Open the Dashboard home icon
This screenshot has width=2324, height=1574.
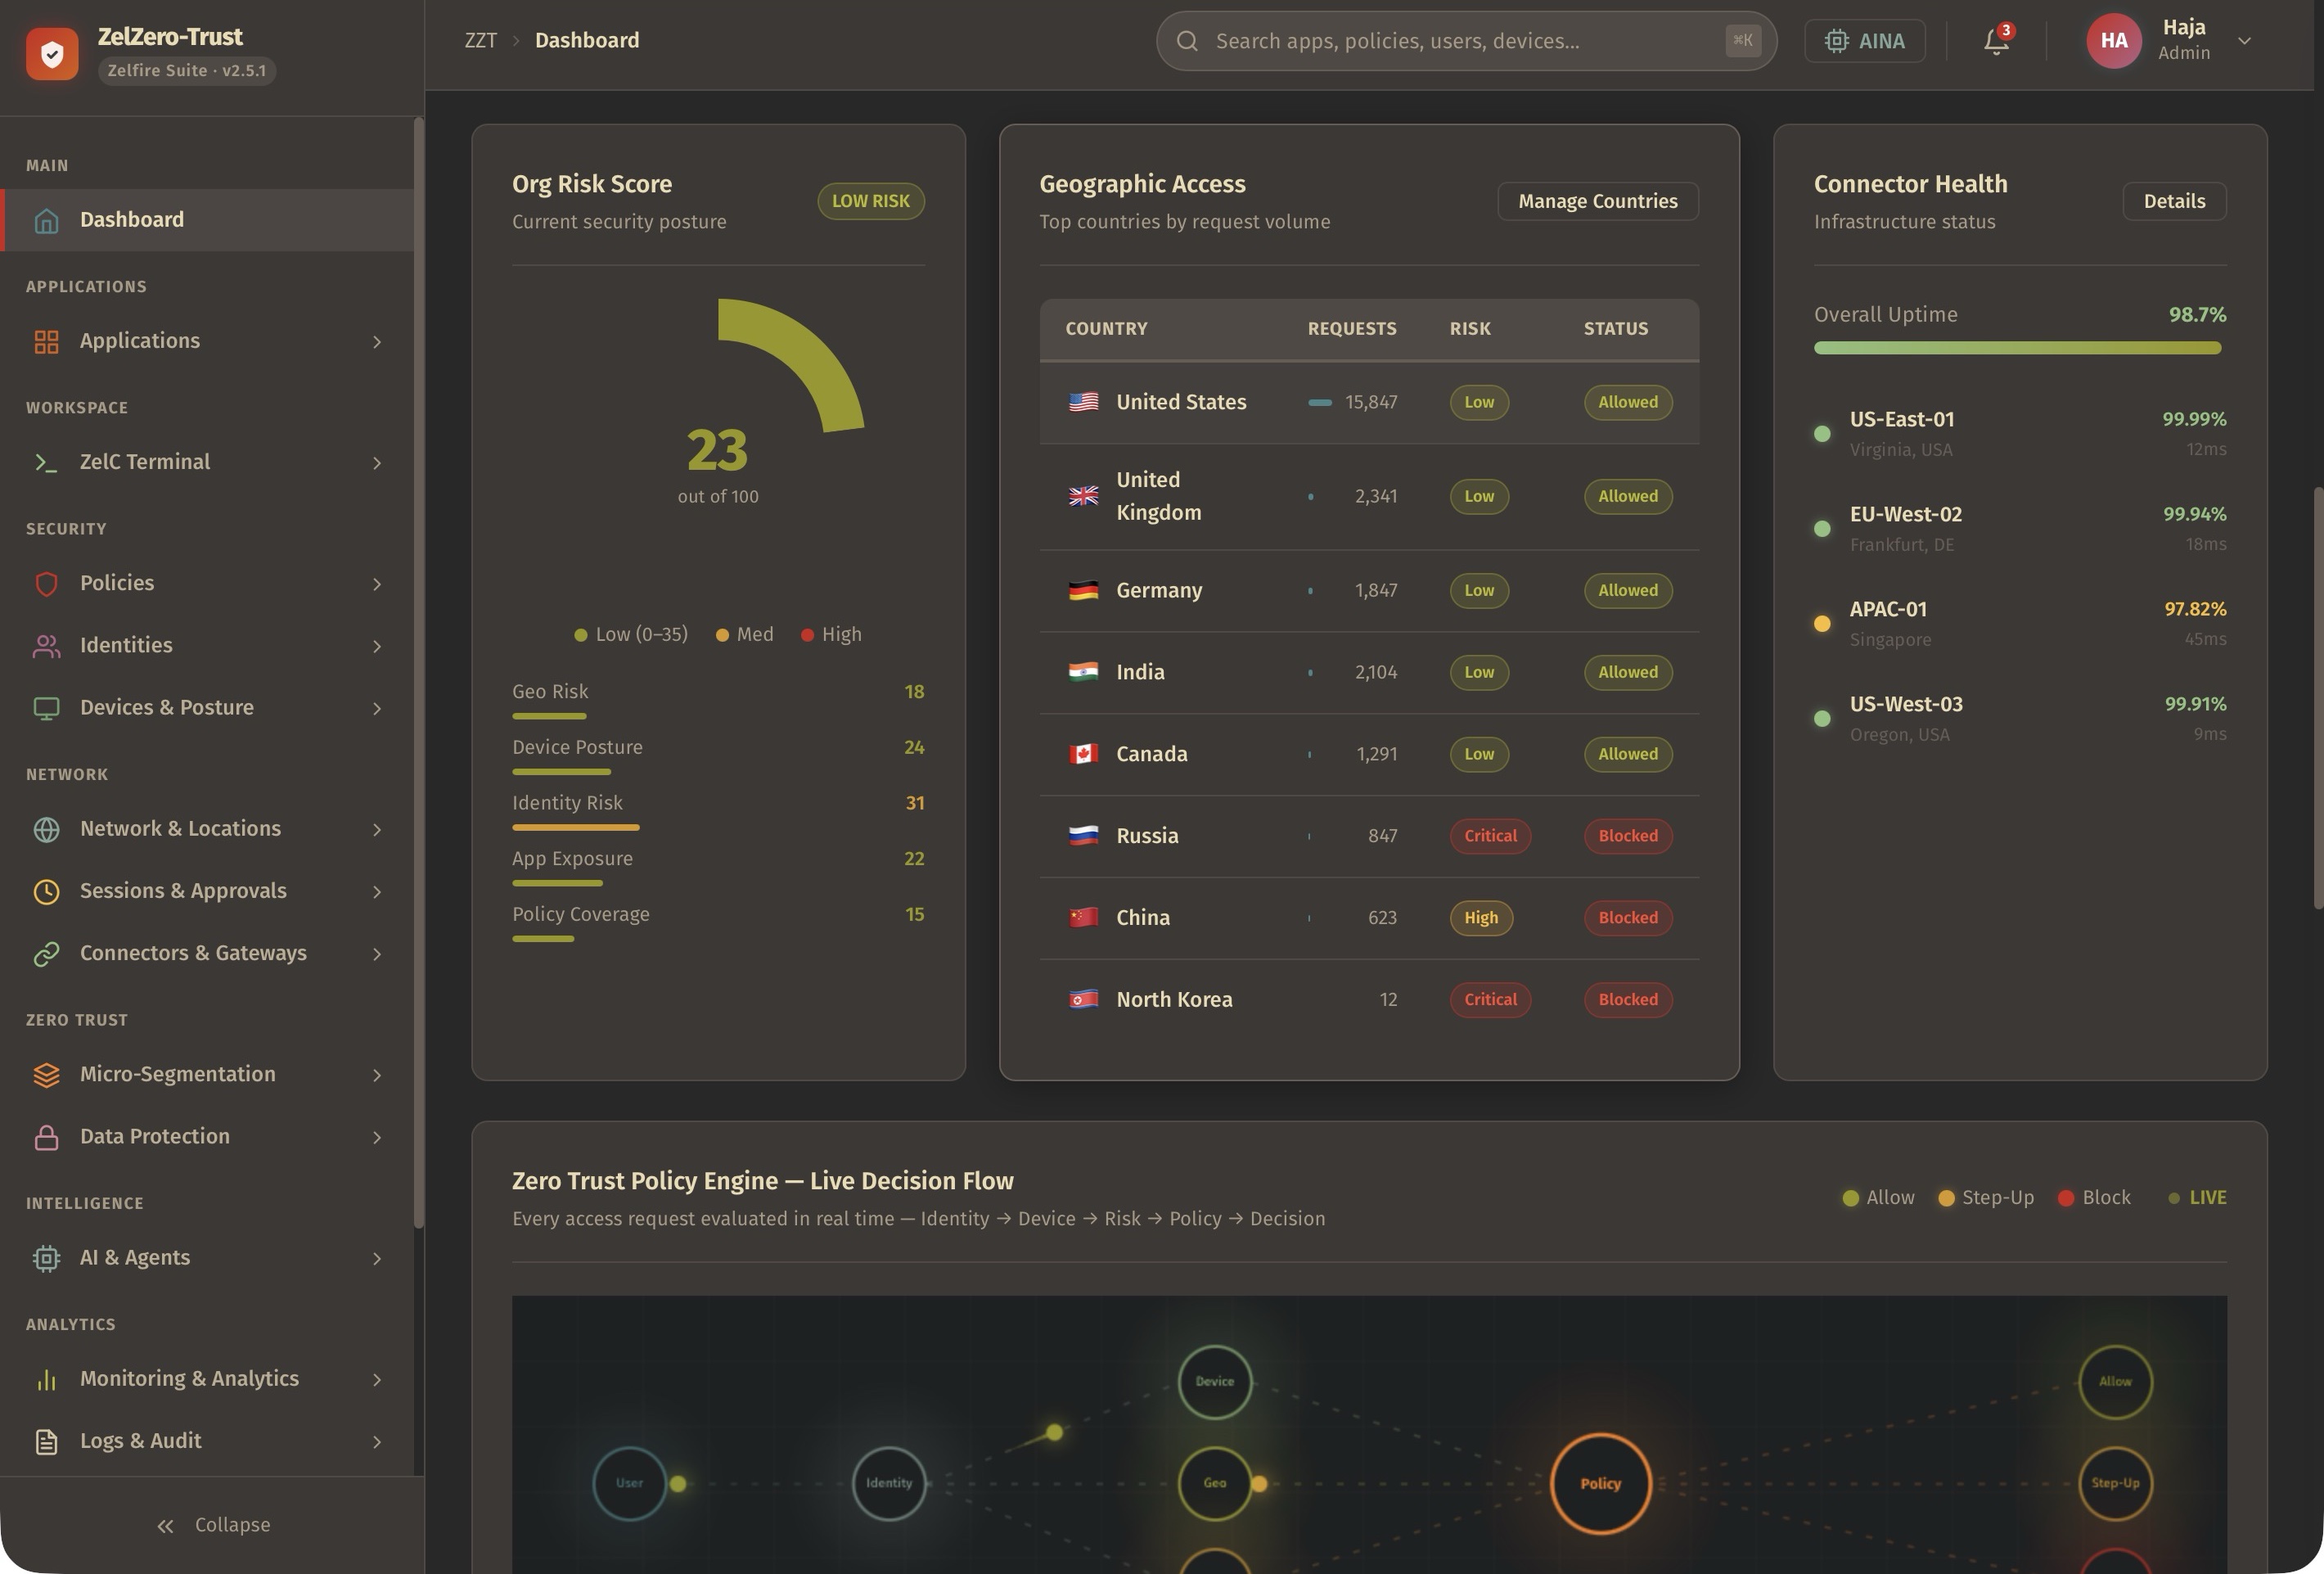(x=46, y=220)
